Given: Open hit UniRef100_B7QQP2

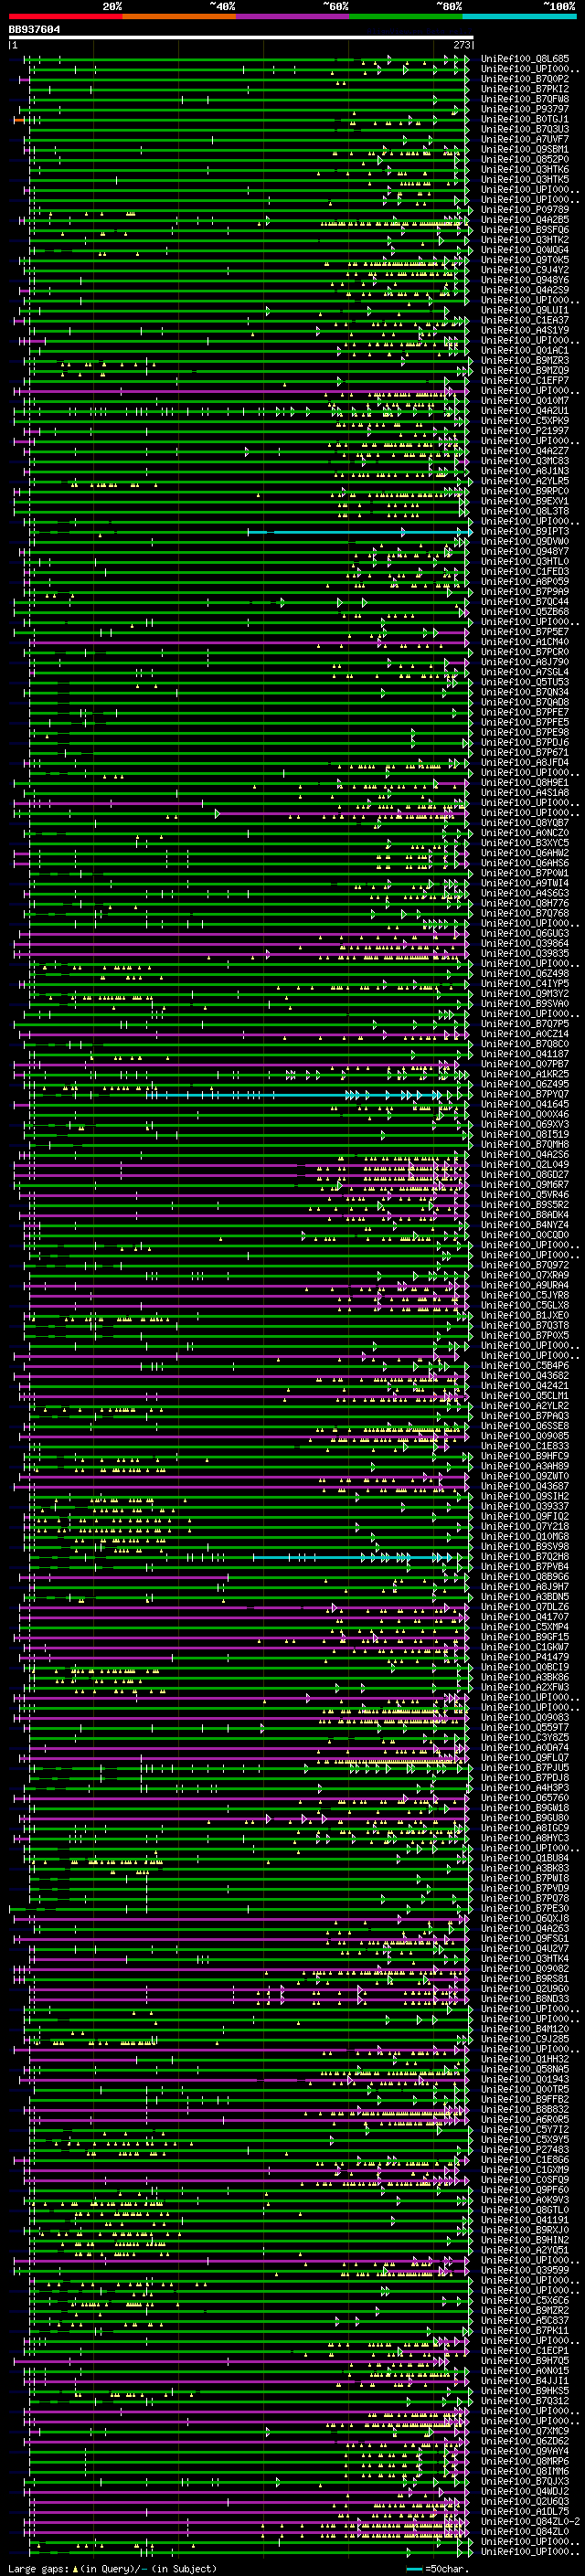Looking at the screenshot, I should (525, 79).
